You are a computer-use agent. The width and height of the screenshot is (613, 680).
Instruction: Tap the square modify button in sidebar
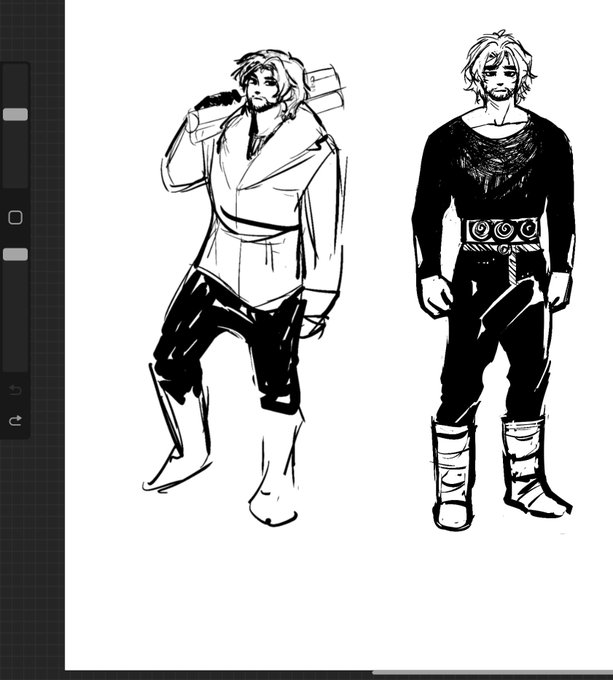pyautogui.click(x=16, y=217)
